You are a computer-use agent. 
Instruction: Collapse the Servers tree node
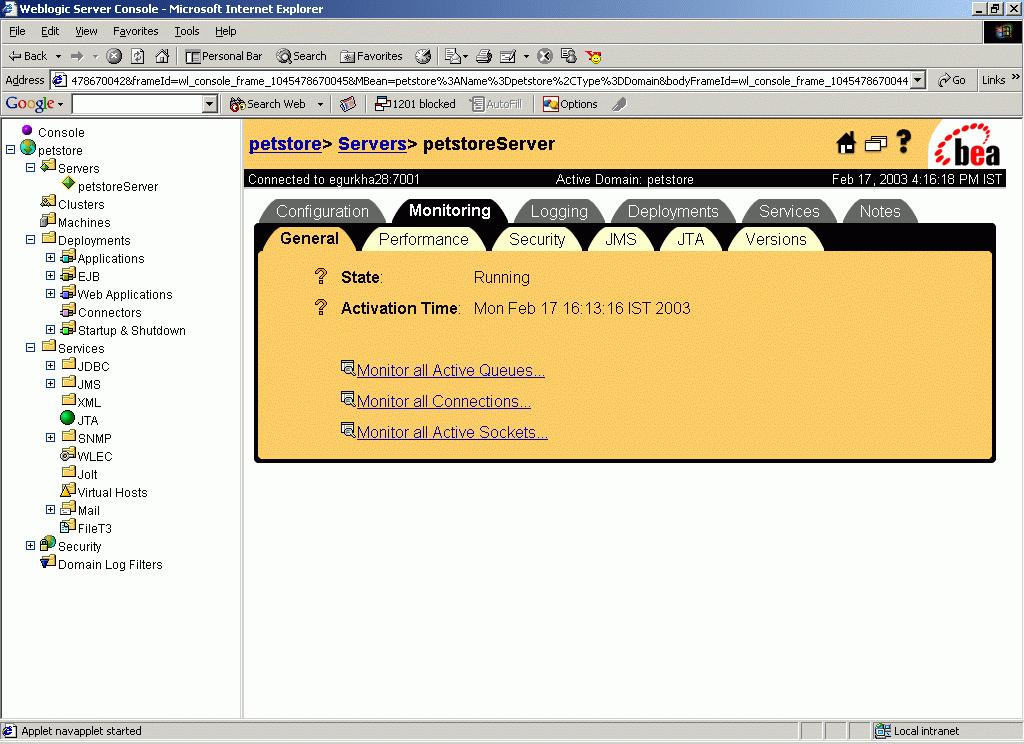[x=30, y=167]
